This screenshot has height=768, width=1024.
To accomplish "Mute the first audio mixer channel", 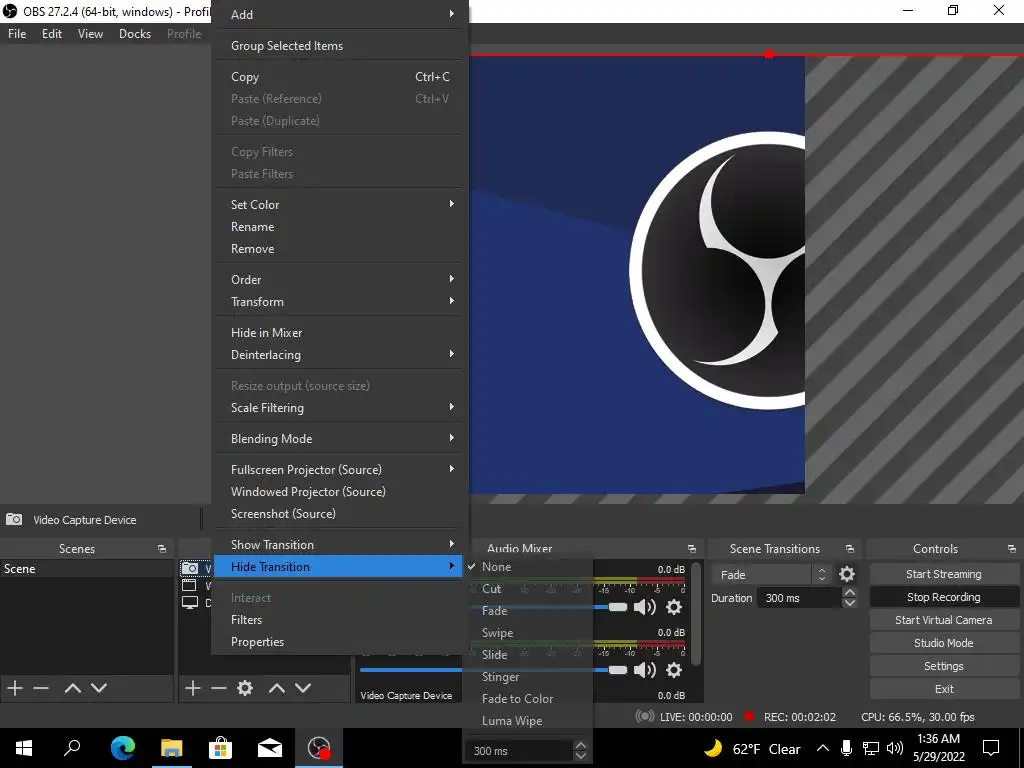I will coord(645,607).
